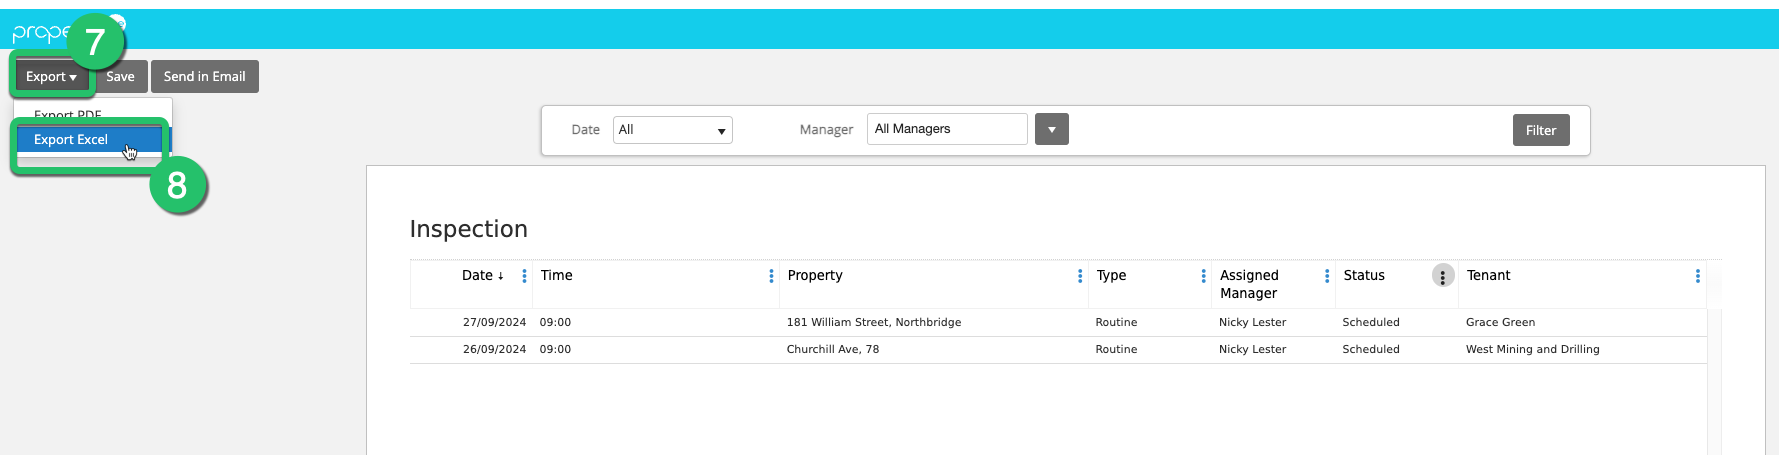Viewport: 1779px width, 455px height.
Task: Click tenant Grace Green cell
Action: [x=1500, y=323]
